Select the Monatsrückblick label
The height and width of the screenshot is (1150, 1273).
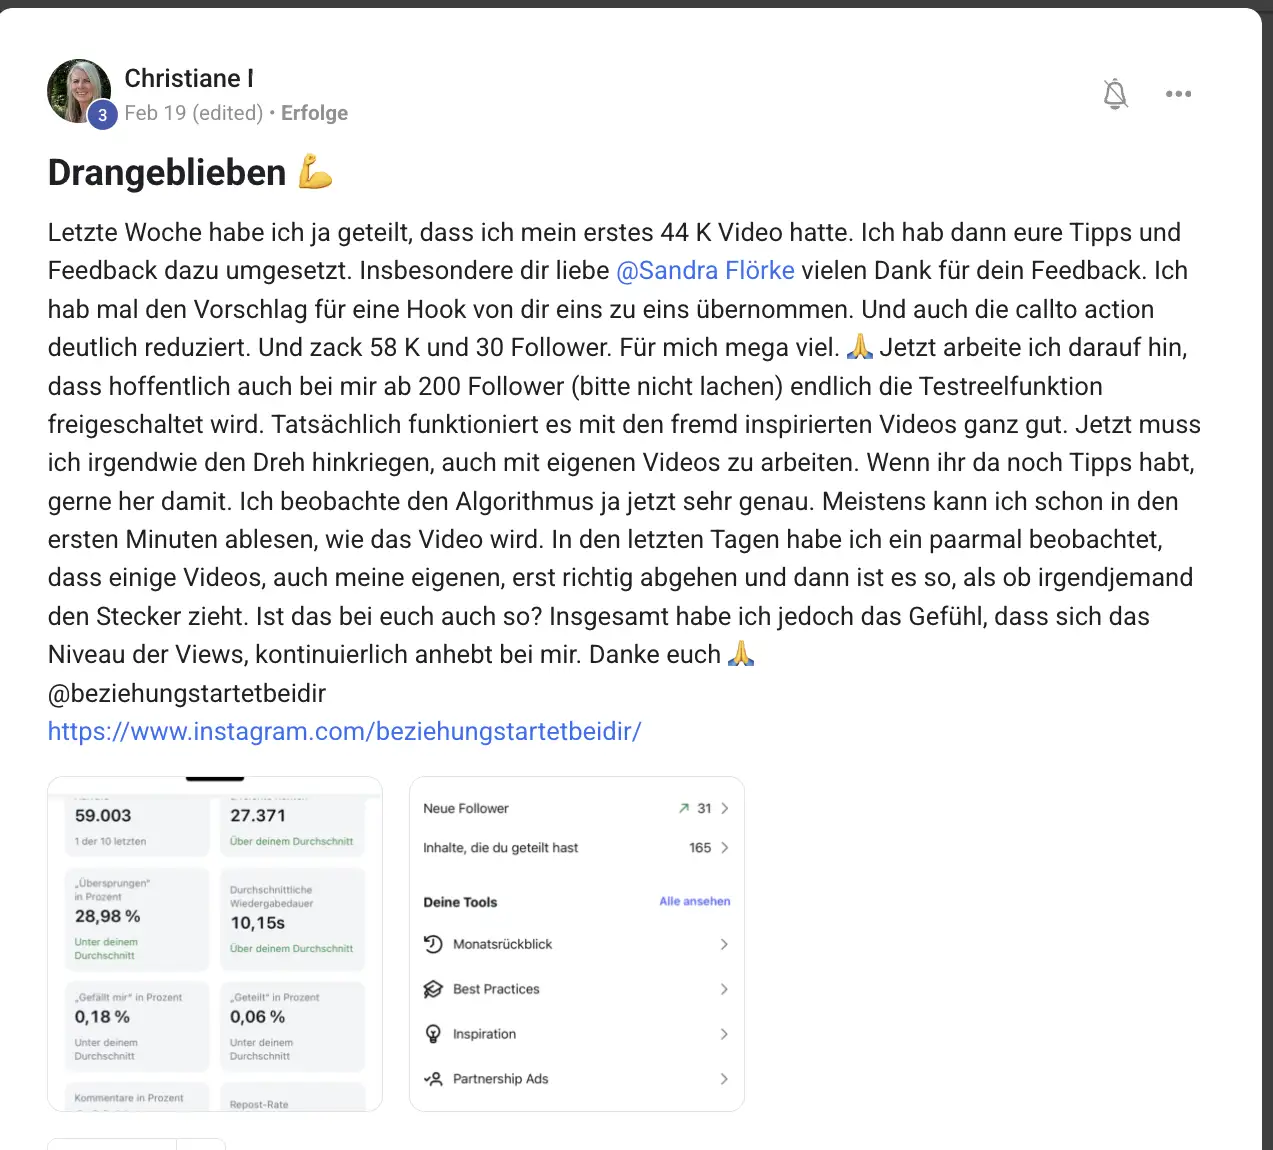[x=502, y=944]
